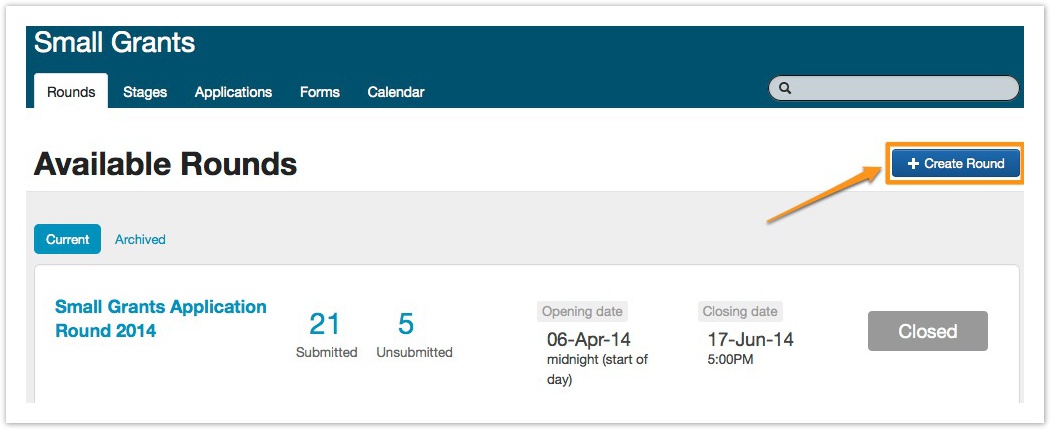Show Current rounds filter
This screenshot has height=429, width=1050.
pyautogui.click(x=67, y=240)
